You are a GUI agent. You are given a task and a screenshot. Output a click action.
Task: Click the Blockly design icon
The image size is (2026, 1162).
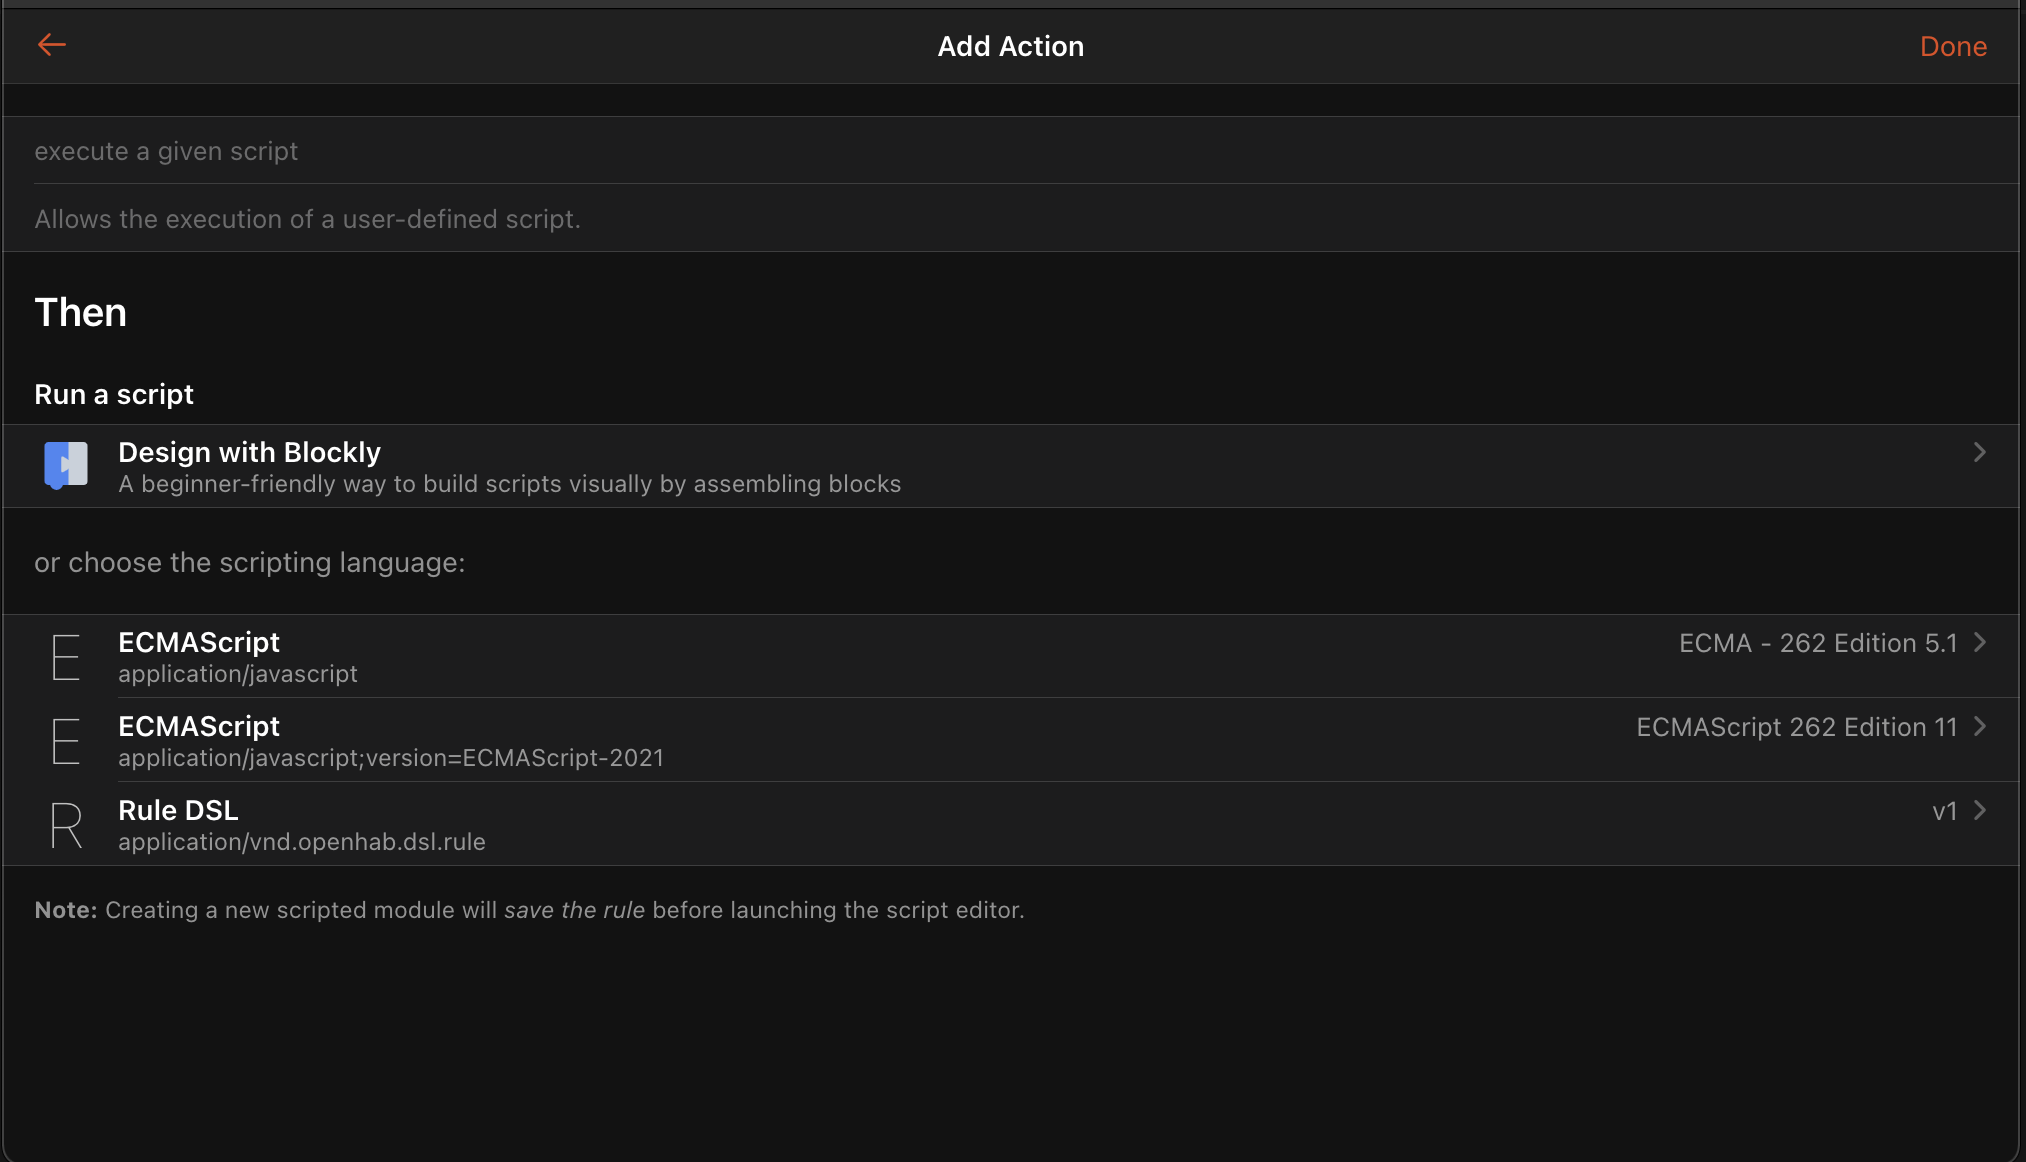[67, 465]
